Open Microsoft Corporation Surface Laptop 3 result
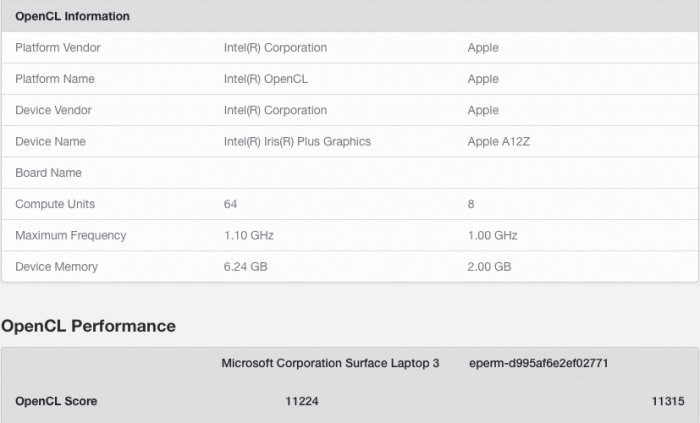Screen dimensions: 700x423 (x=330, y=363)
